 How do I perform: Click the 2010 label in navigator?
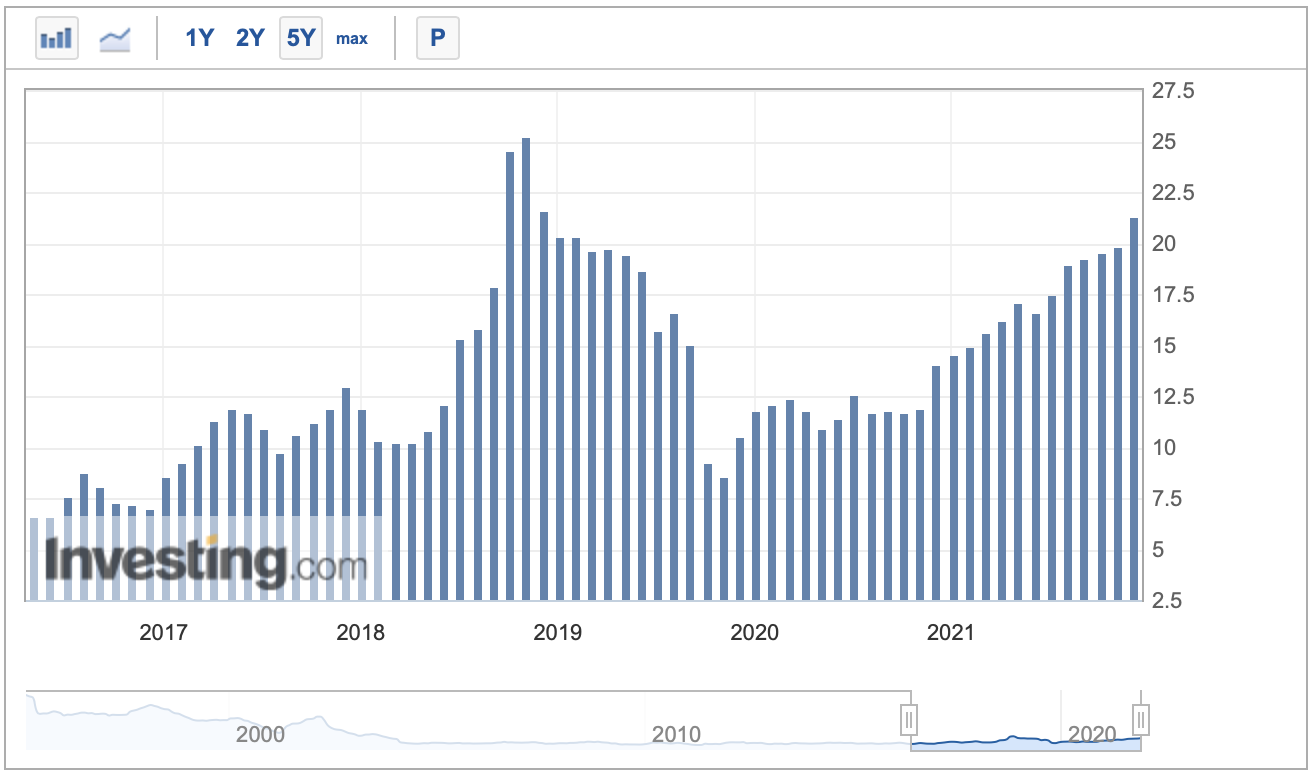coord(676,735)
